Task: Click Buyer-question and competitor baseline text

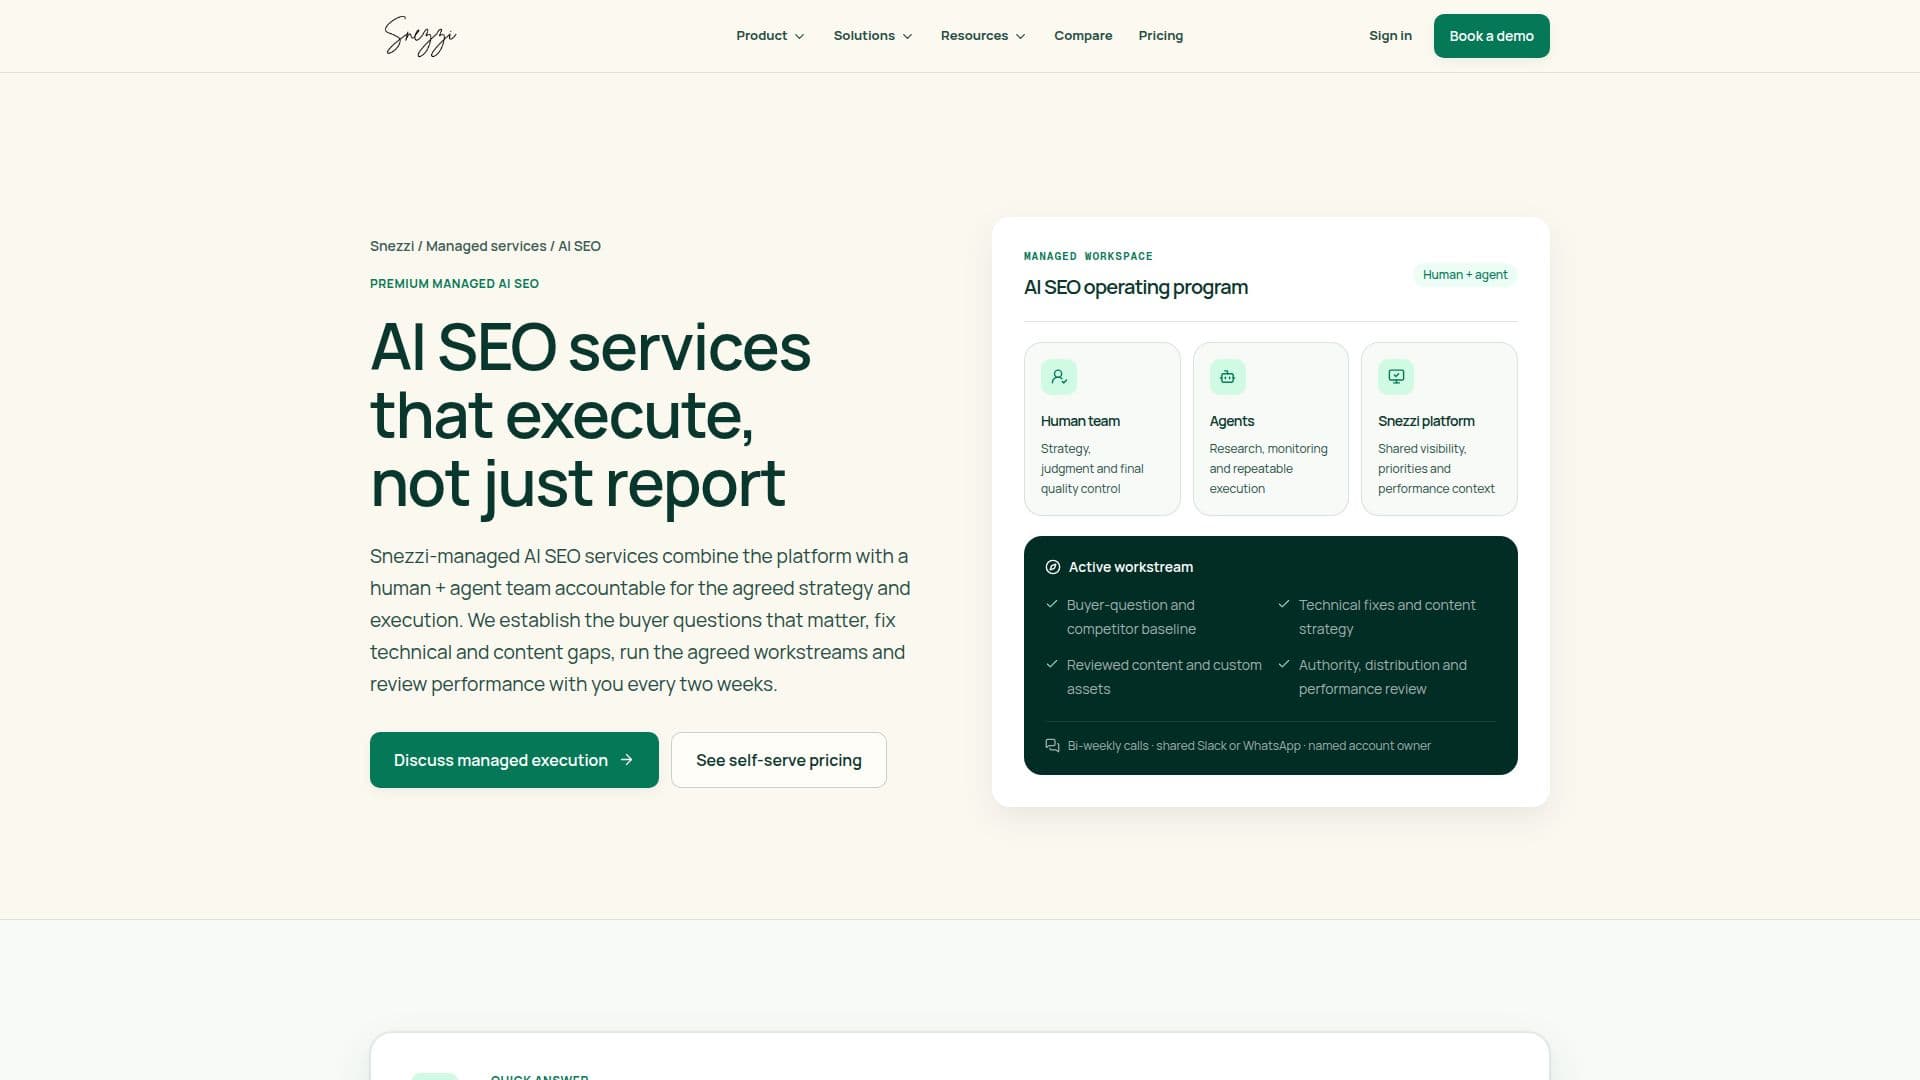Action: pyautogui.click(x=1131, y=617)
